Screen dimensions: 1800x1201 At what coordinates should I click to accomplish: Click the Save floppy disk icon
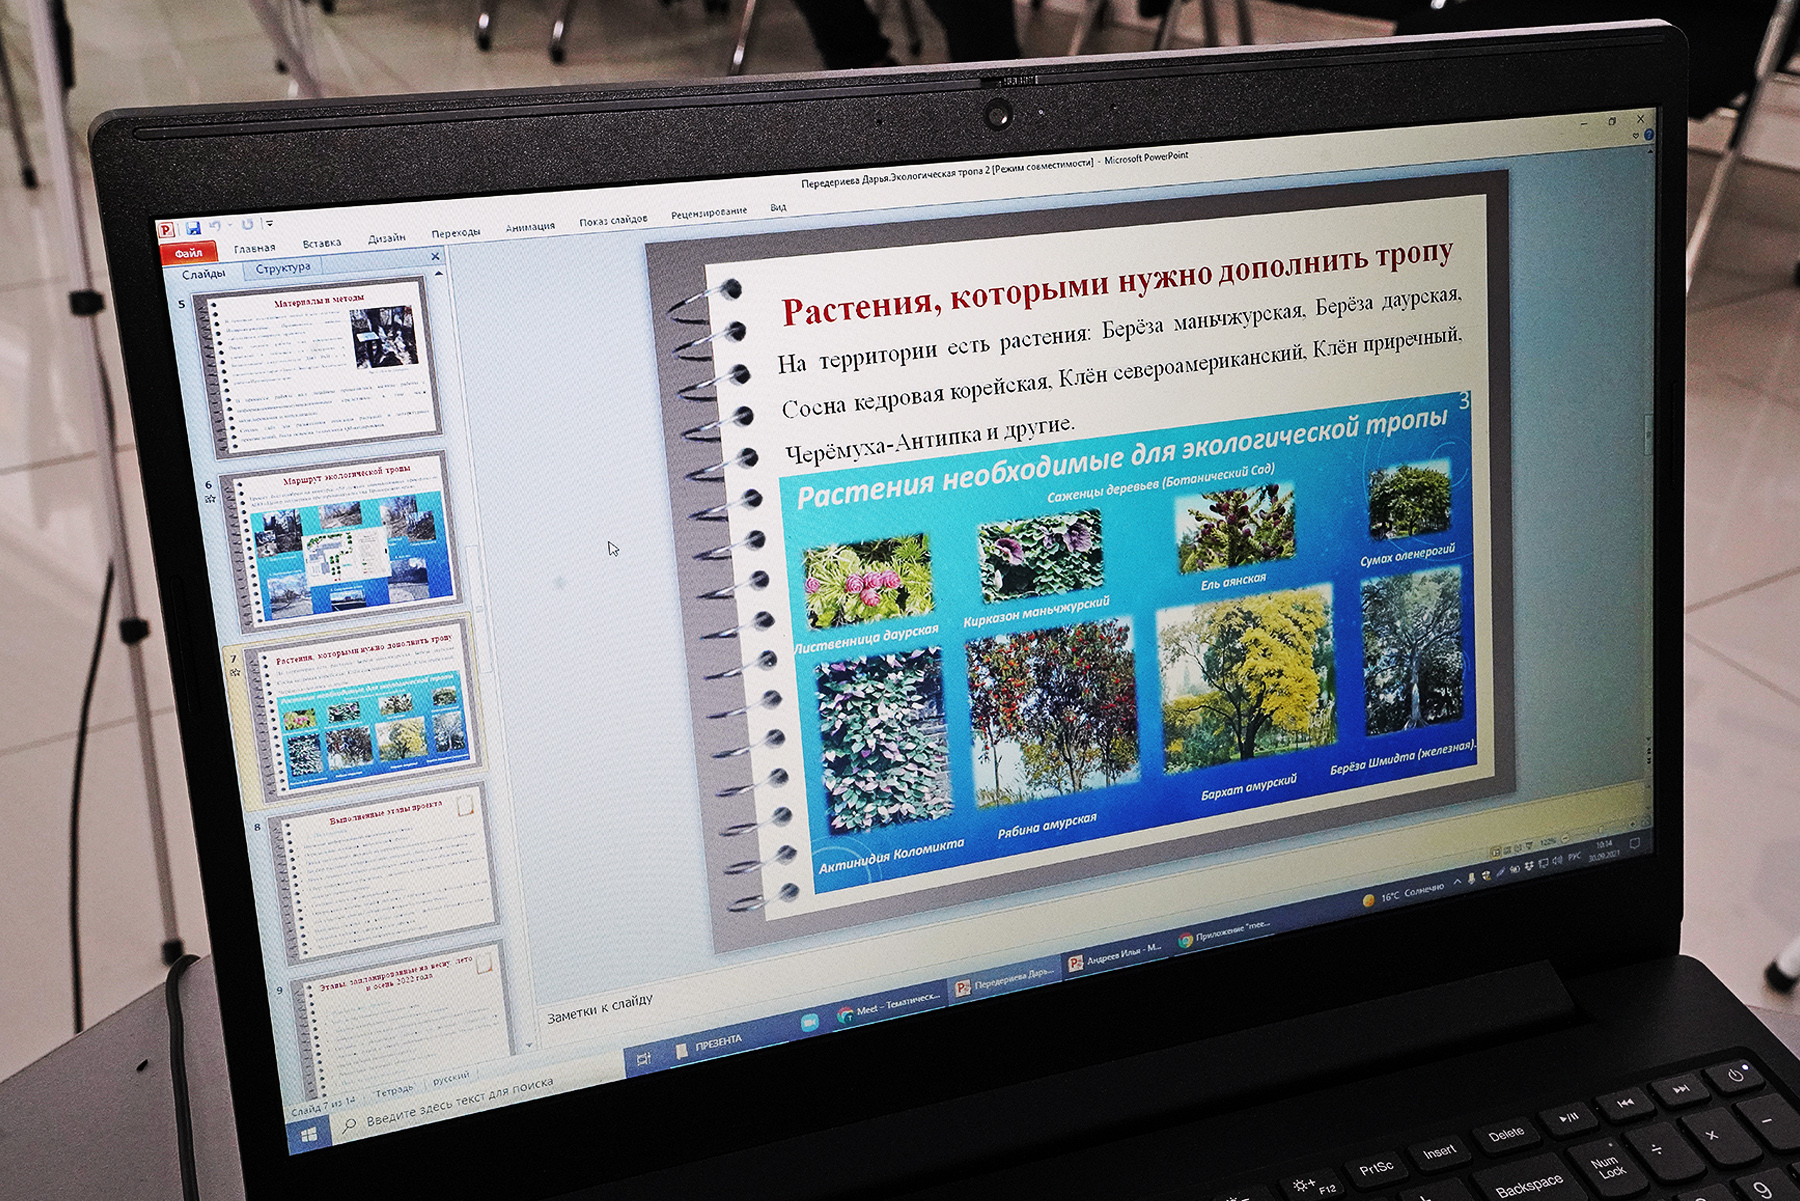193,228
